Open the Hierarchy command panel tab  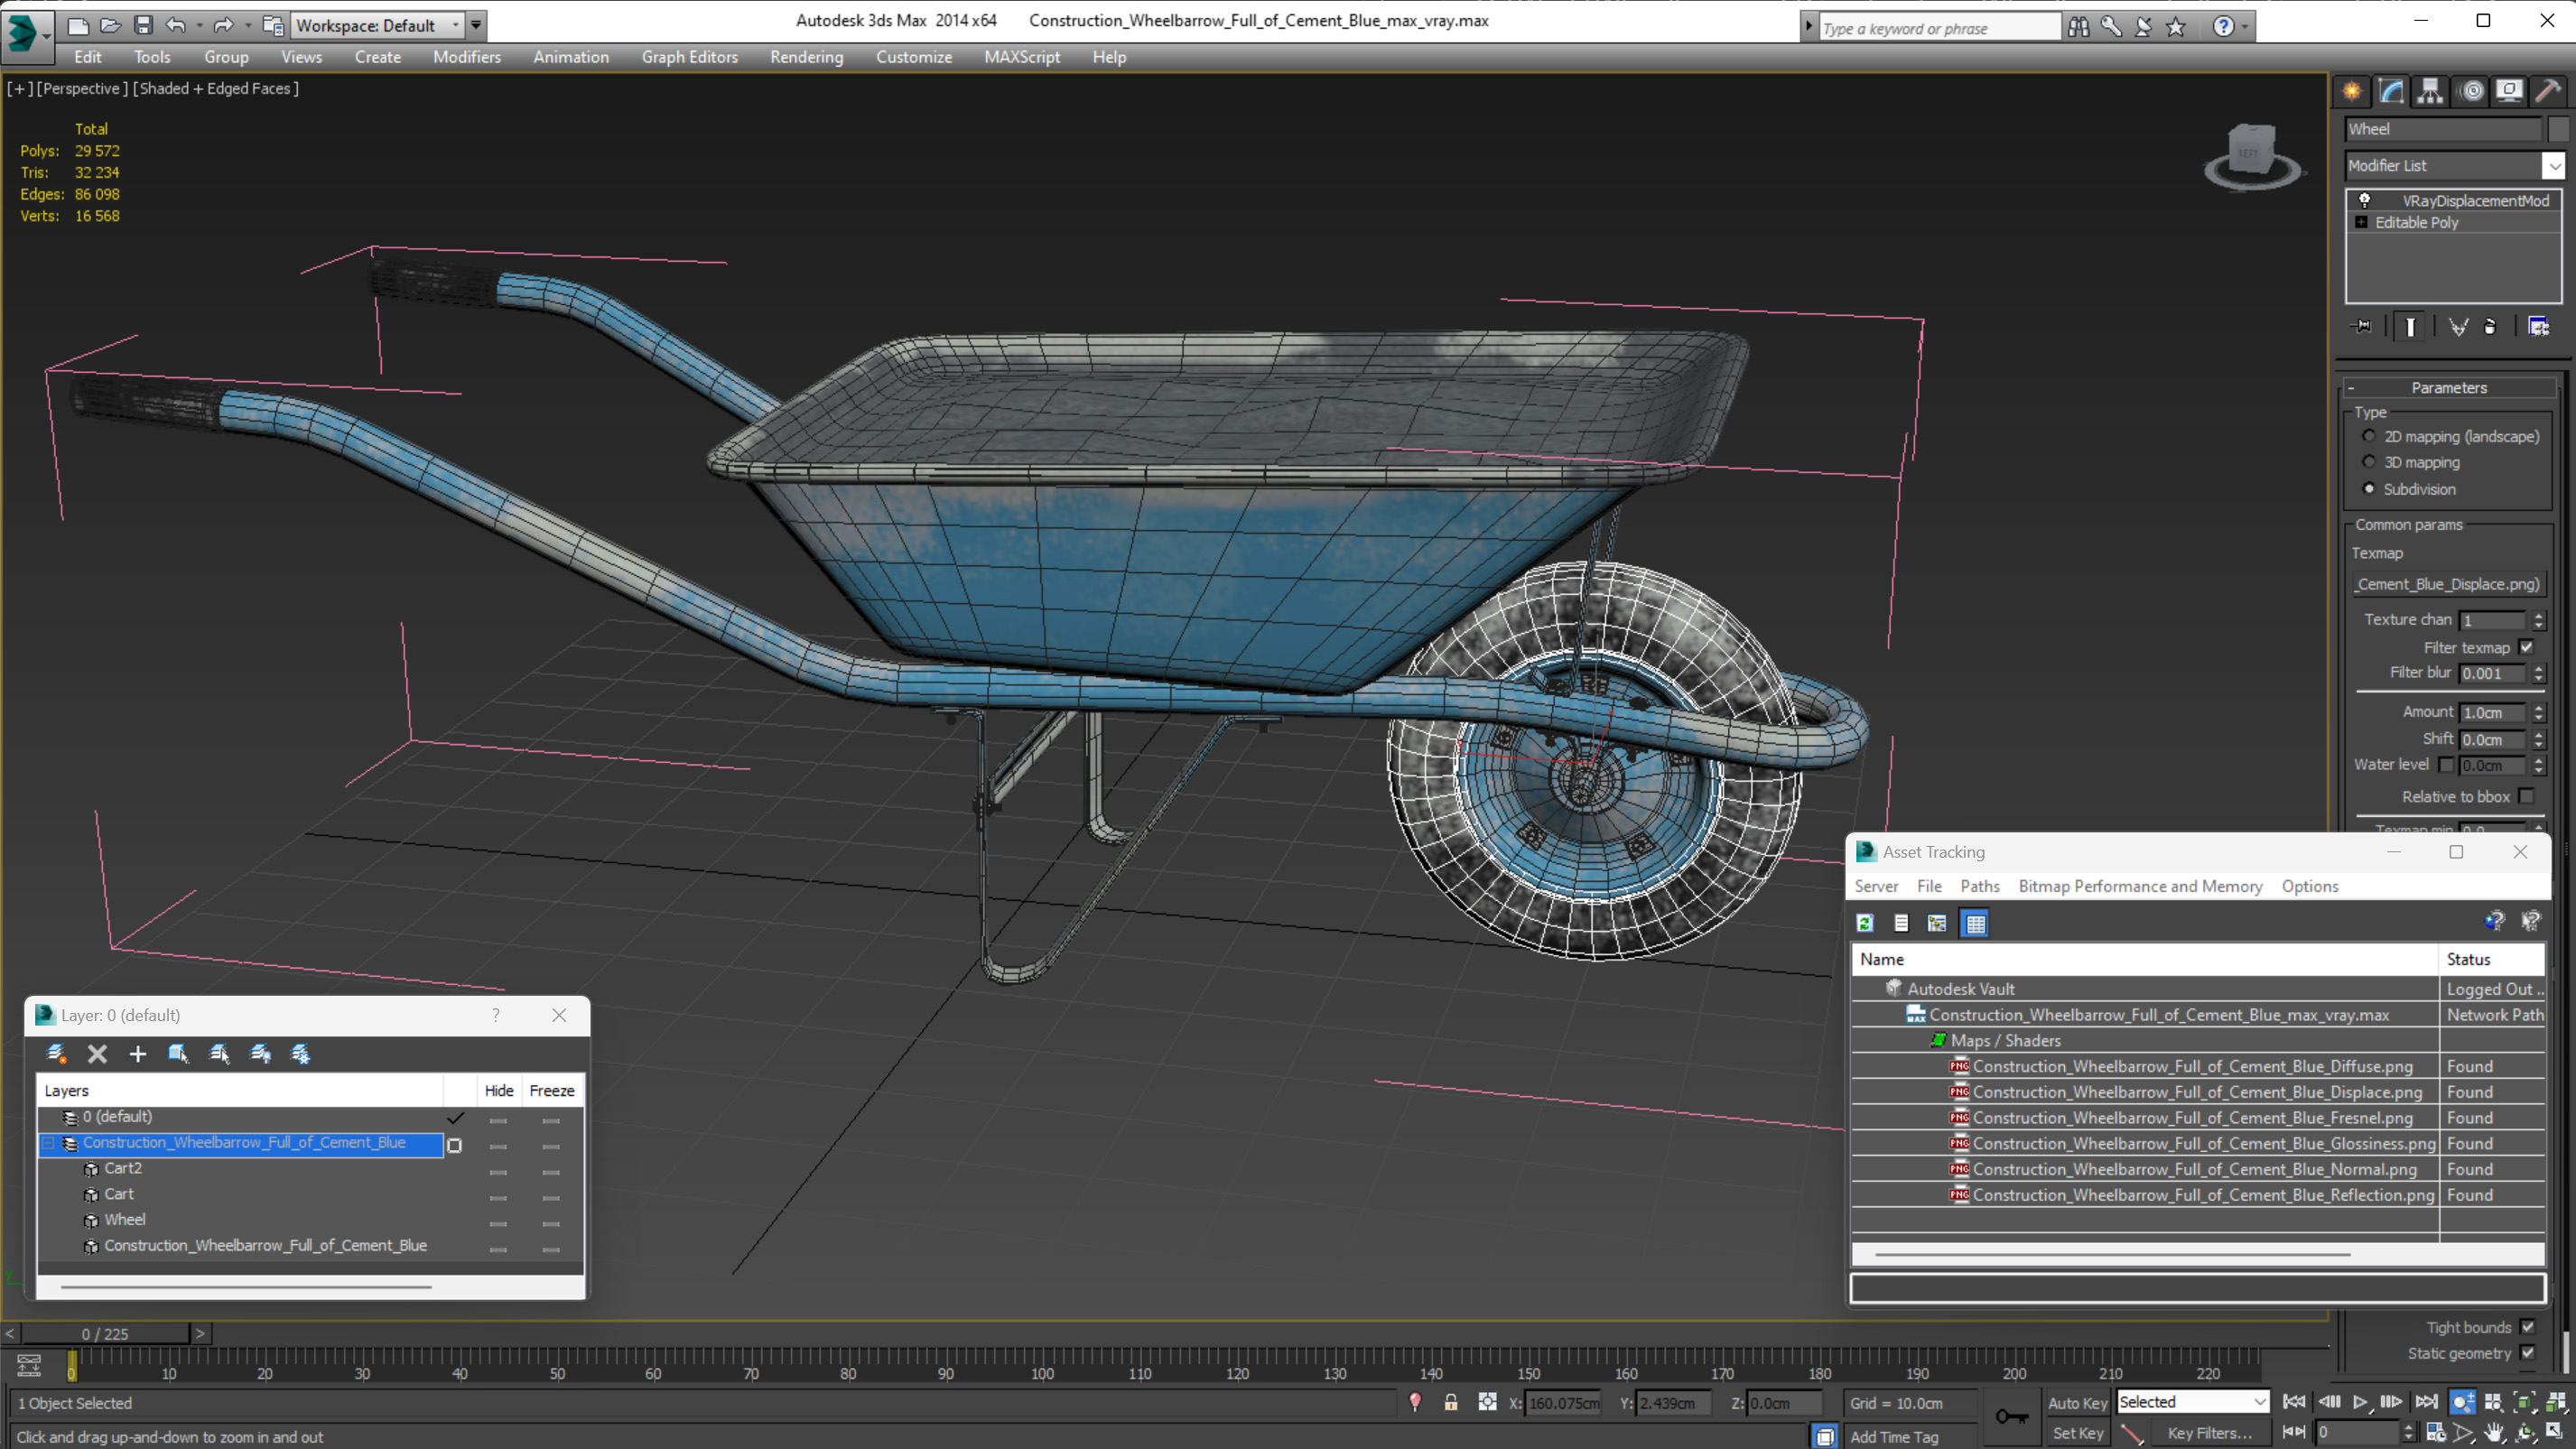(2430, 91)
